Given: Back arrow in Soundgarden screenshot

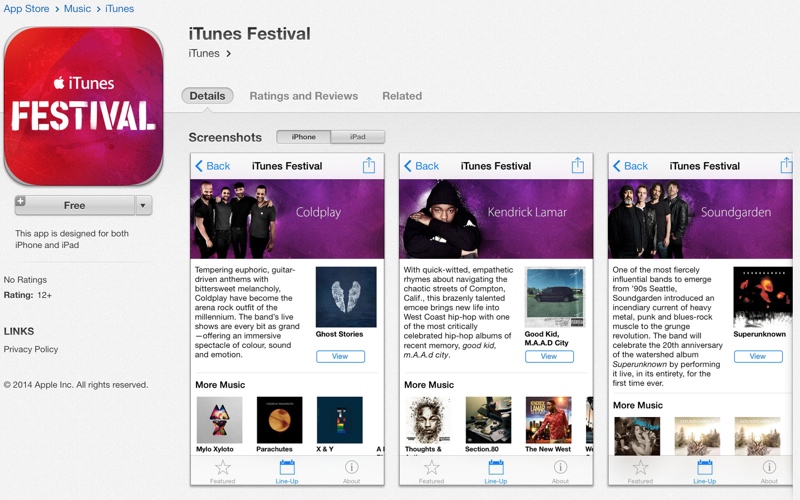Looking at the screenshot, I should 616,166.
